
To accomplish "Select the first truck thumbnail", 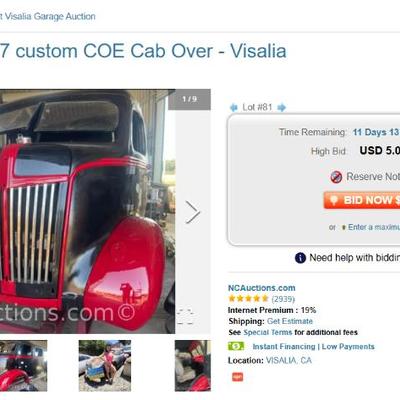I will point(23,366).
